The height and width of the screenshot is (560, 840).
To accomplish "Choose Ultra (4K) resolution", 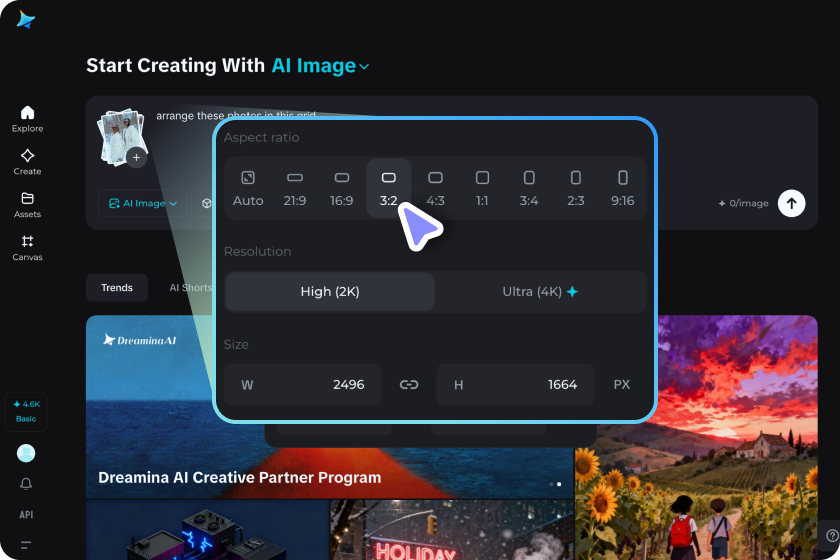I will [540, 292].
